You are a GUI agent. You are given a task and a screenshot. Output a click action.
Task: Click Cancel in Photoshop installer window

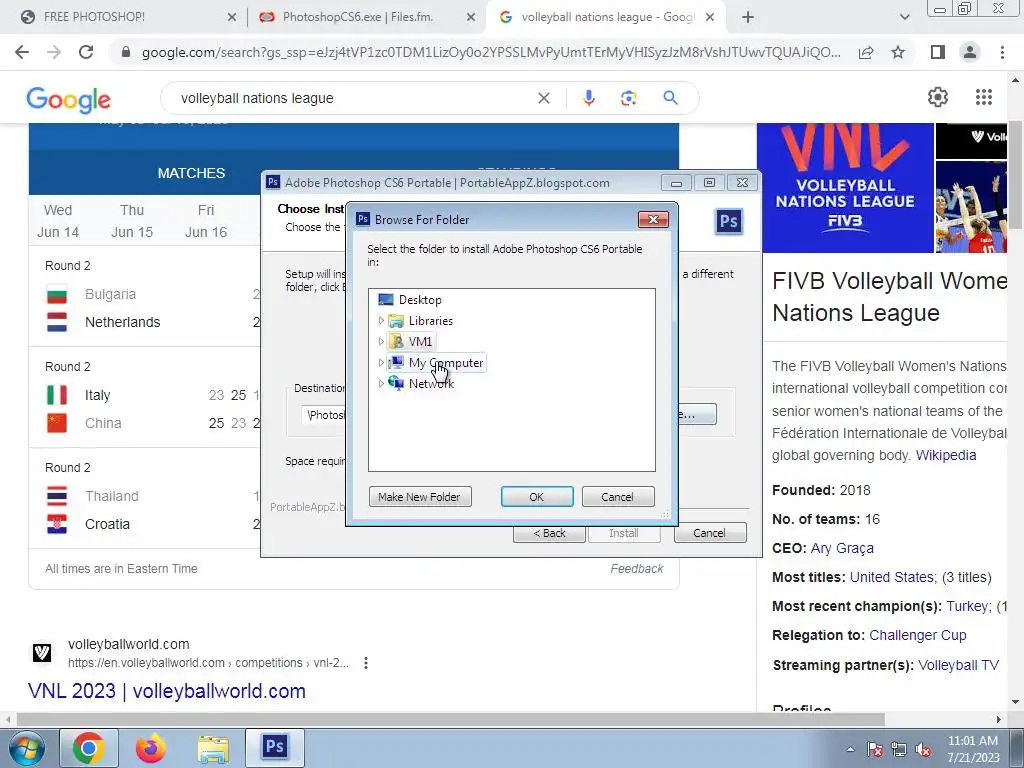click(710, 533)
